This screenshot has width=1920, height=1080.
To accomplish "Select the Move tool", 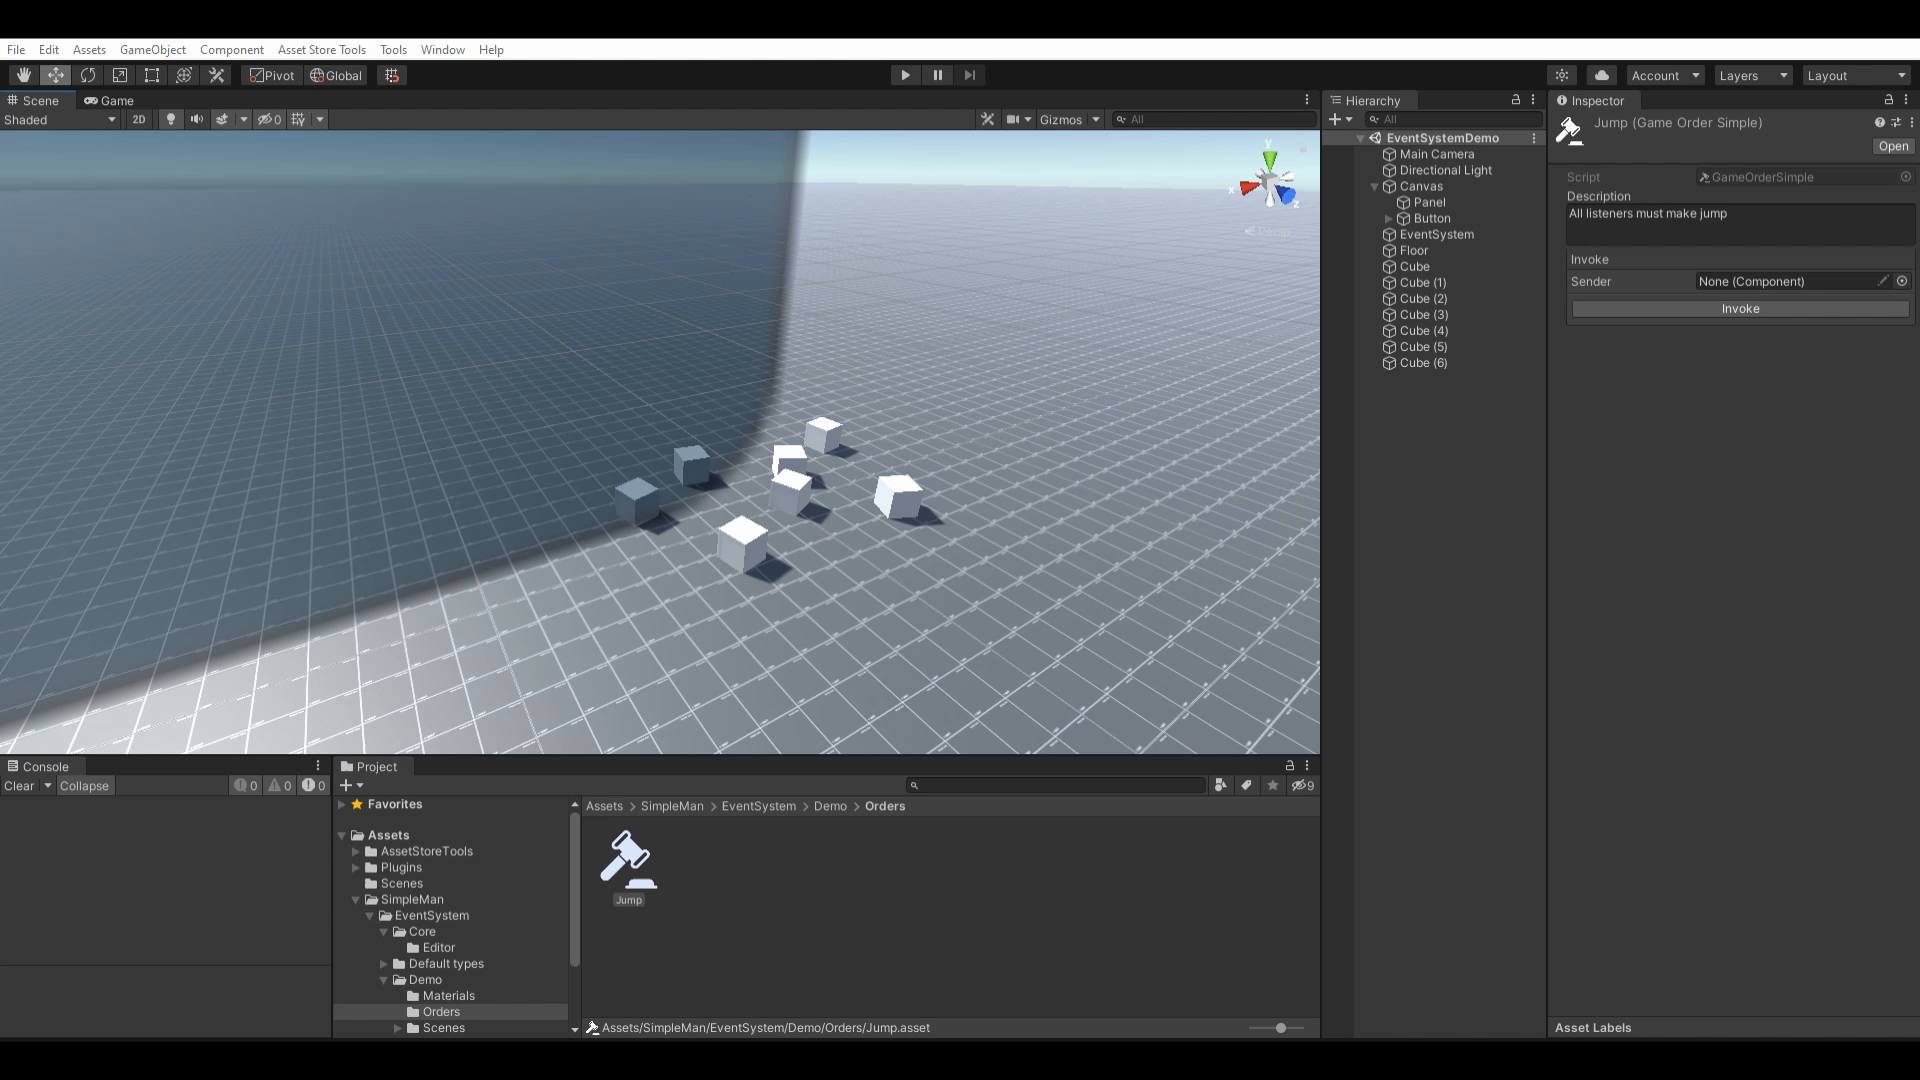I will click(55, 75).
